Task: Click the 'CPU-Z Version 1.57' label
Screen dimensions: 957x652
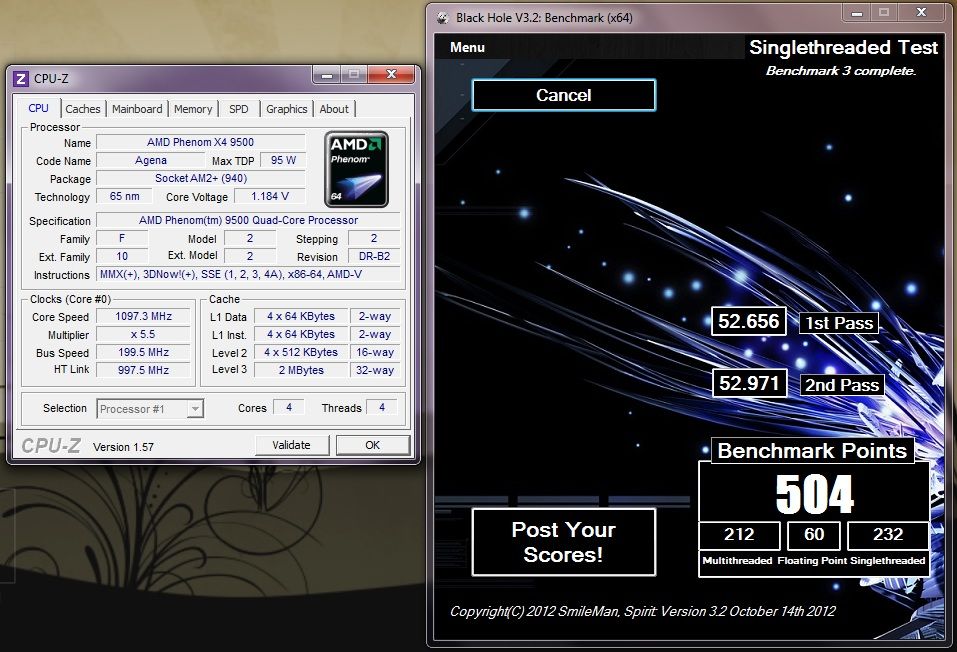Action: point(88,446)
